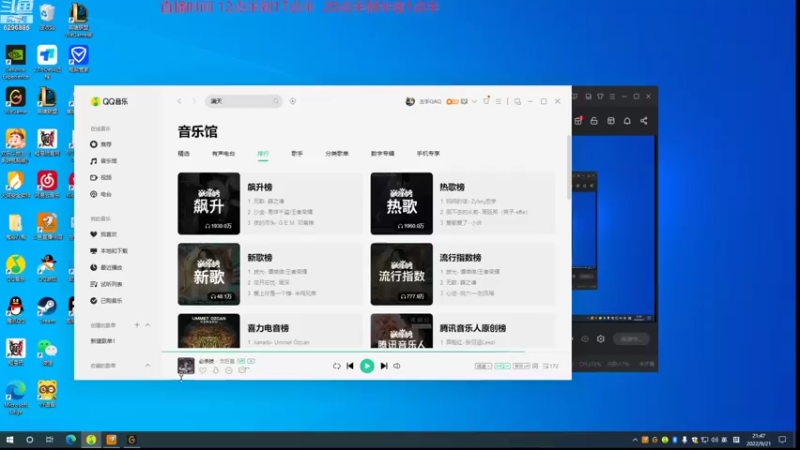Open 最近播放 recent plays in sidebar
This screenshot has height=450, width=800.
106,267
